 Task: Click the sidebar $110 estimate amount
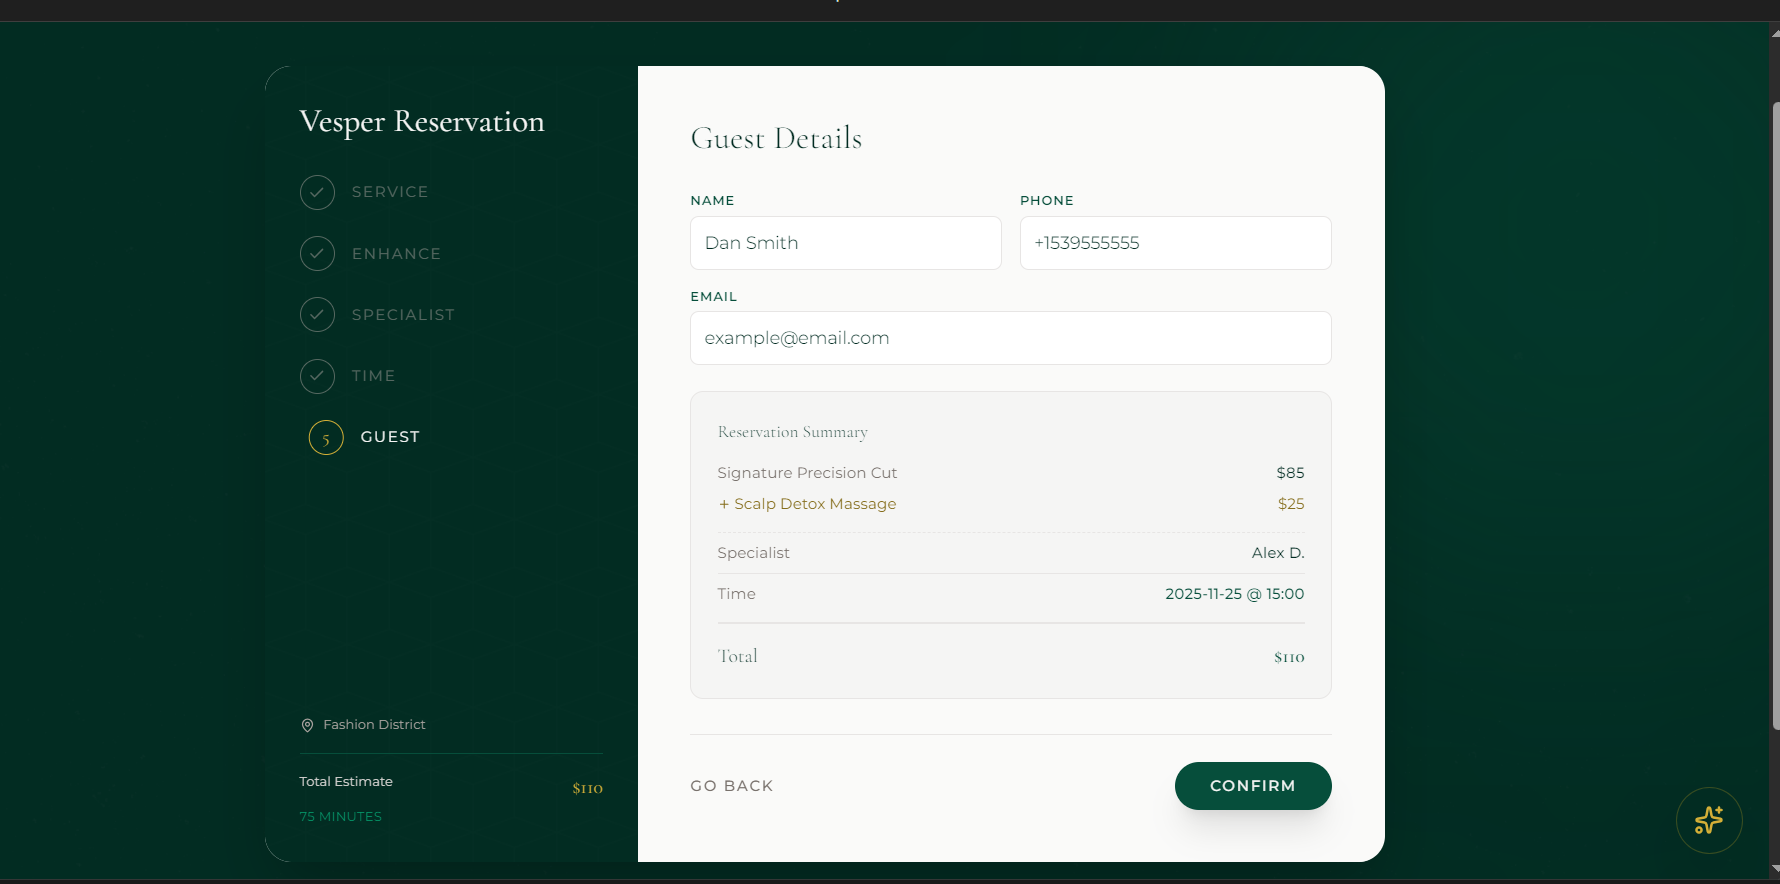point(587,788)
